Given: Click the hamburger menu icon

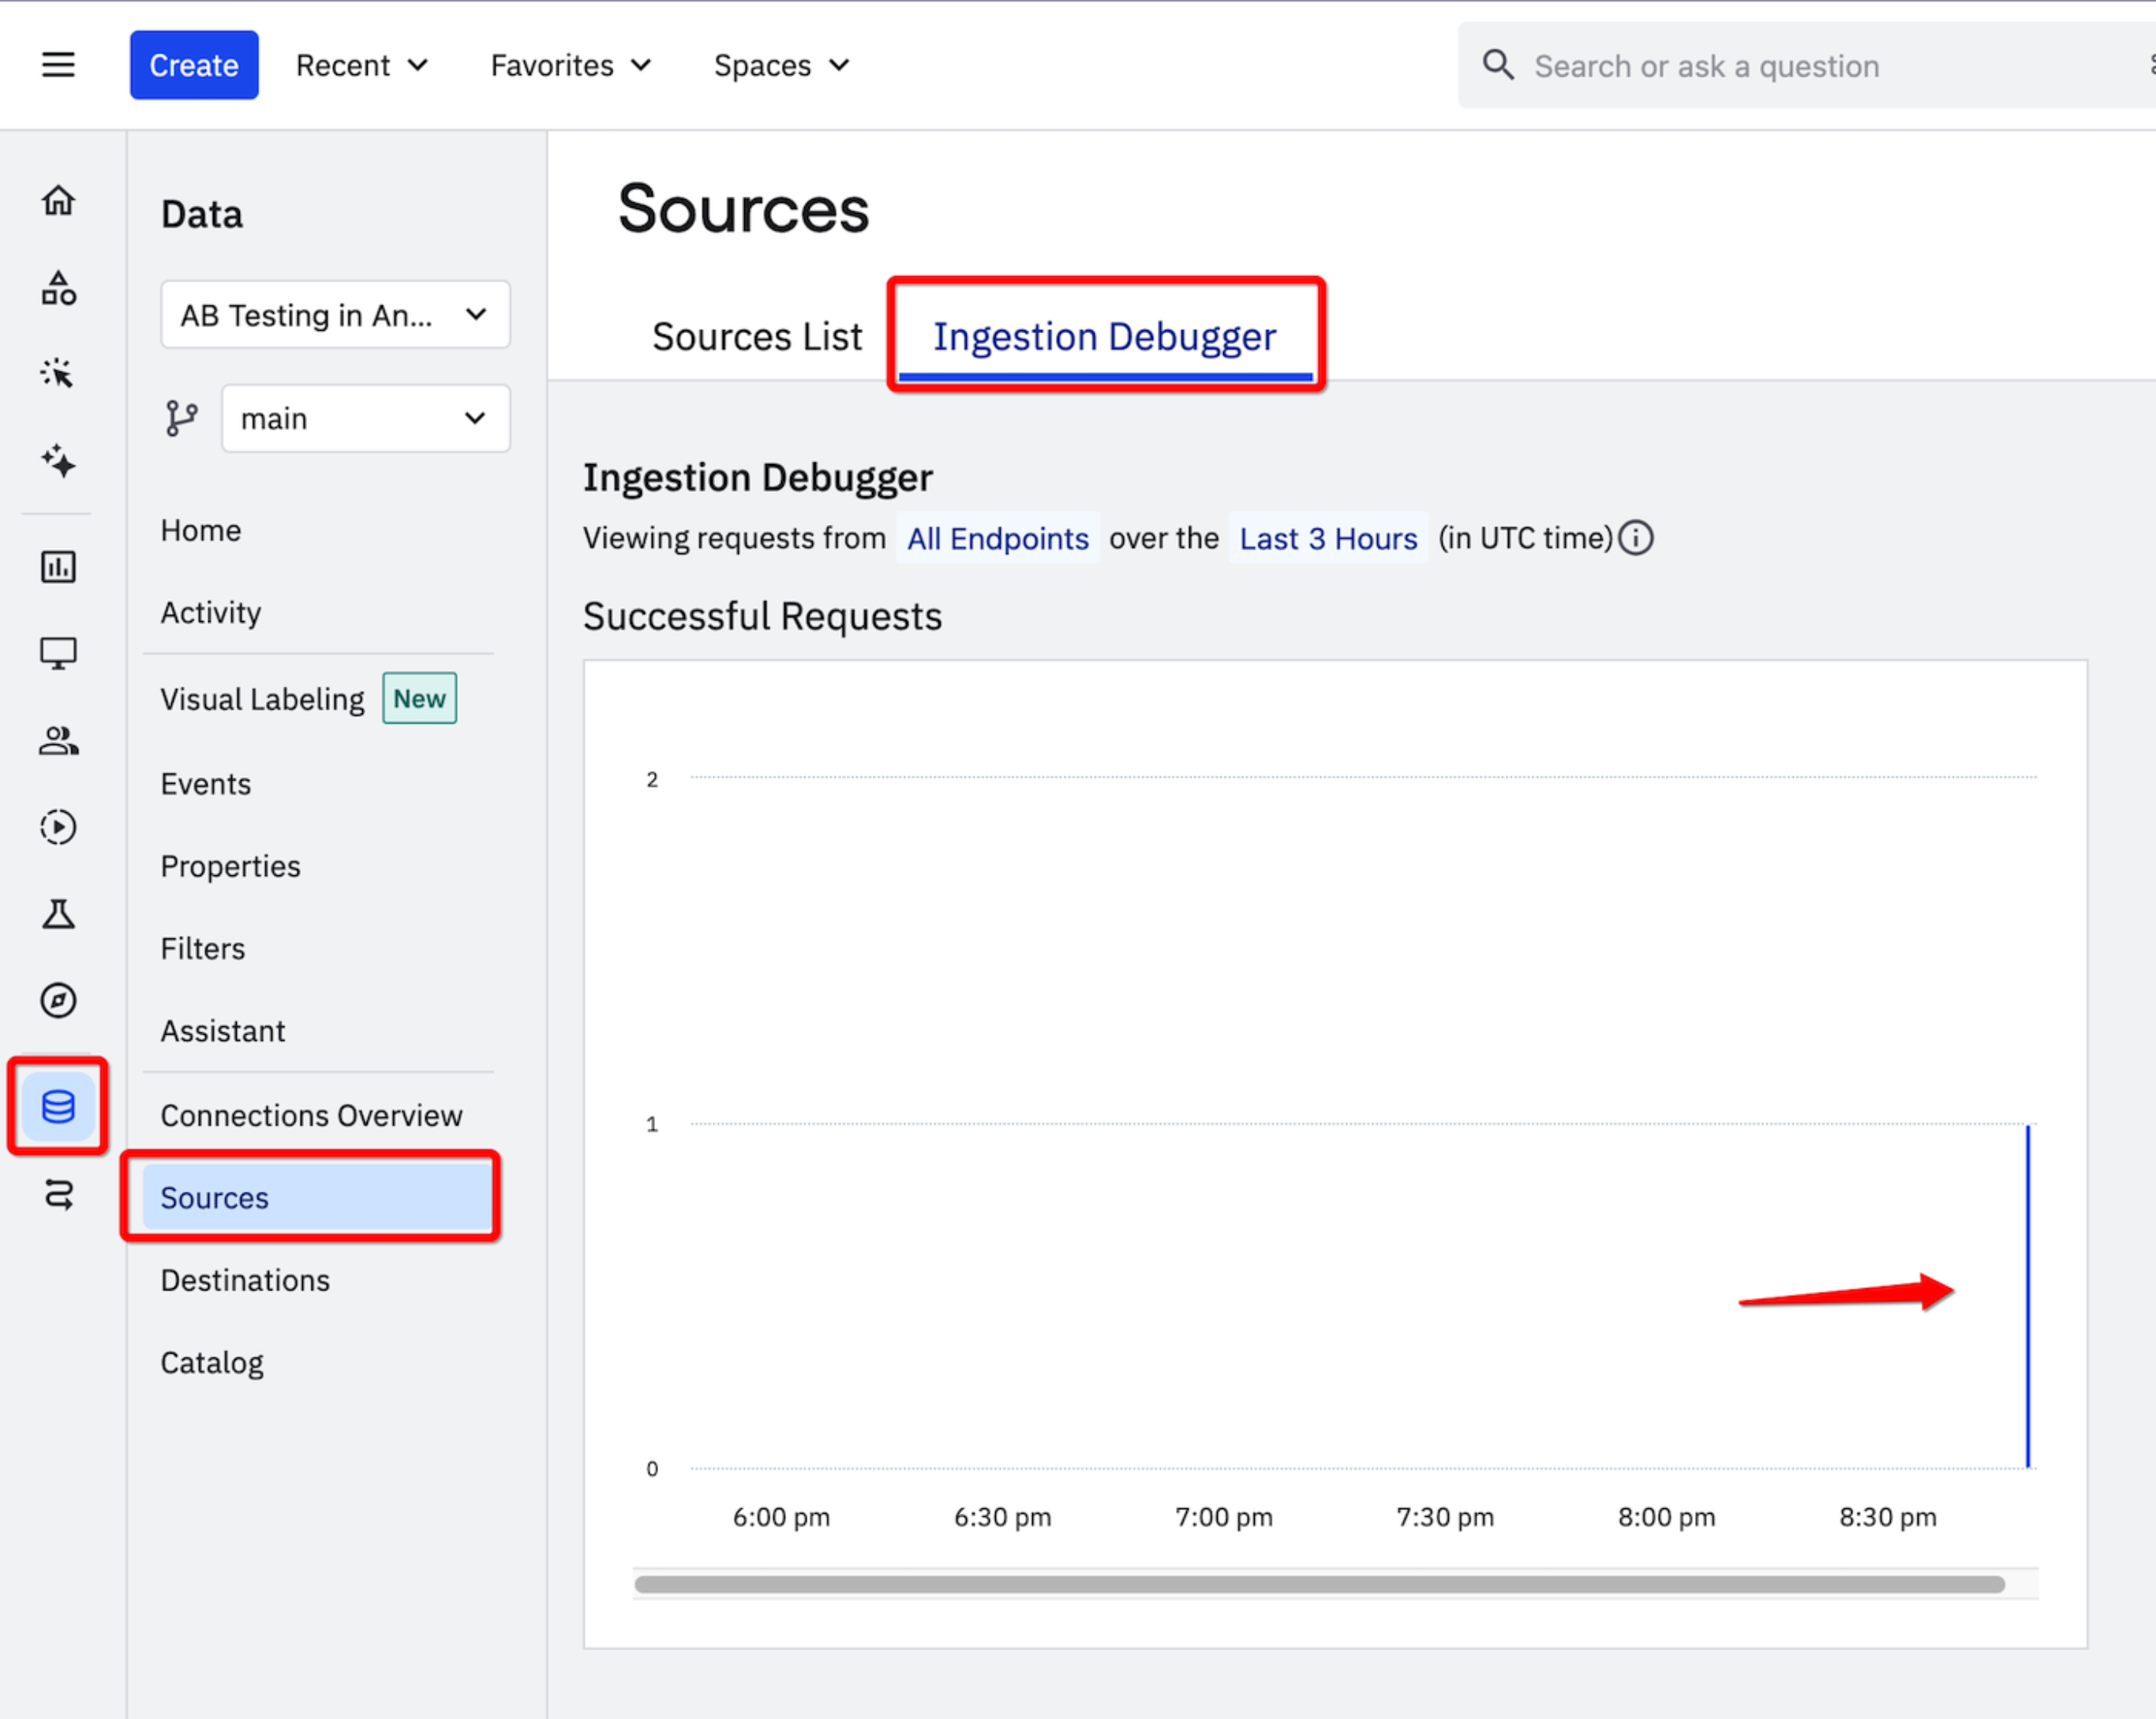Looking at the screenshot, I should 58,65.
